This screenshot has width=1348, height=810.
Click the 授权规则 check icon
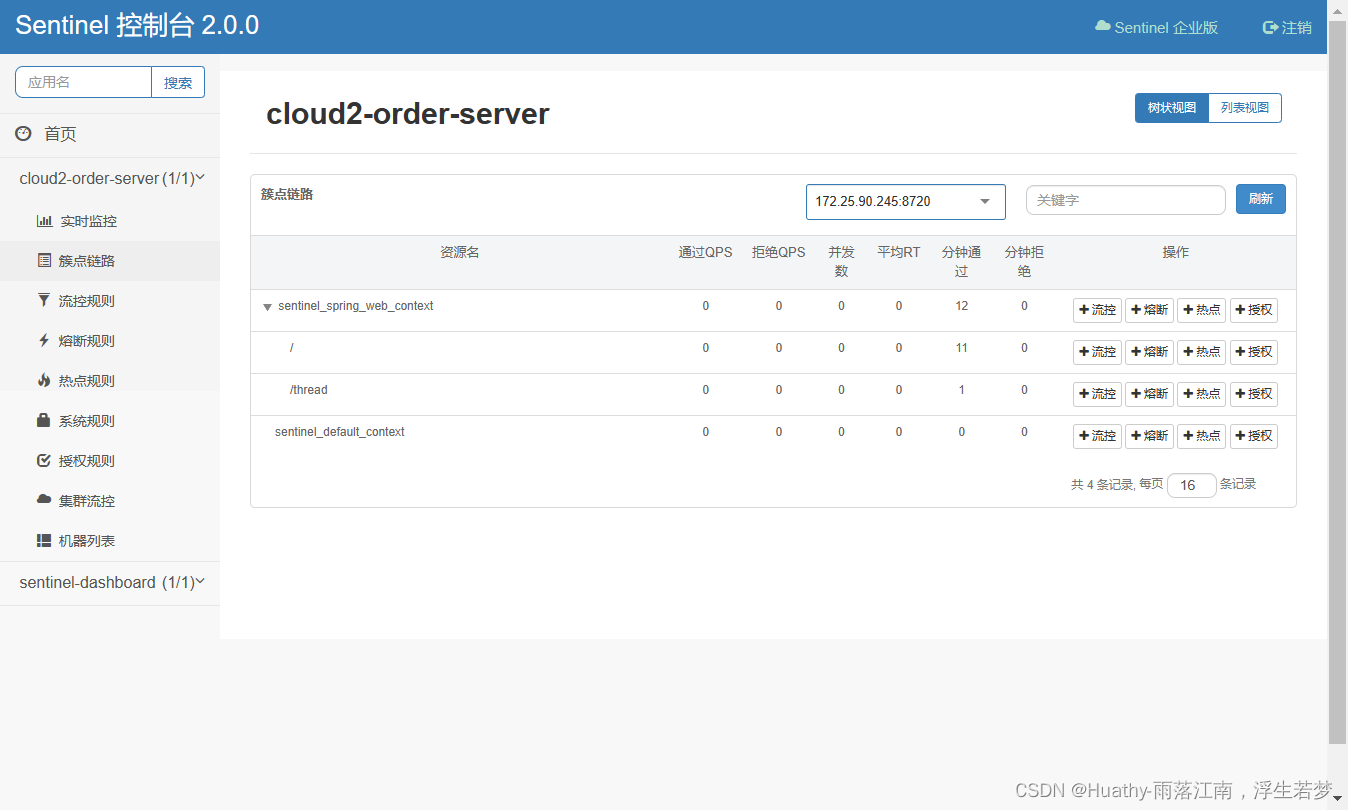click(44, 460)
